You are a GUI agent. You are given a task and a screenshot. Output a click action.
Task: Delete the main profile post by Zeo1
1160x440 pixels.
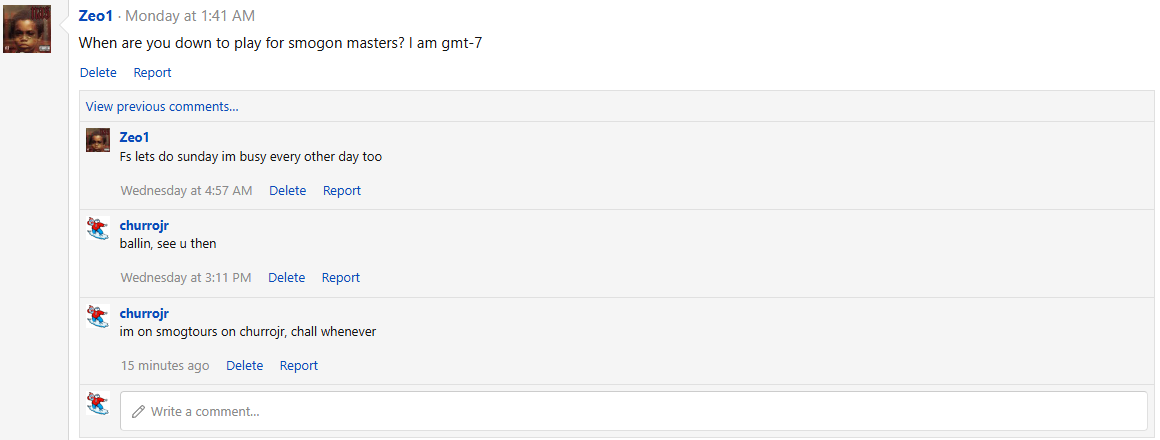pyautogui.click(x=98, y=73)
